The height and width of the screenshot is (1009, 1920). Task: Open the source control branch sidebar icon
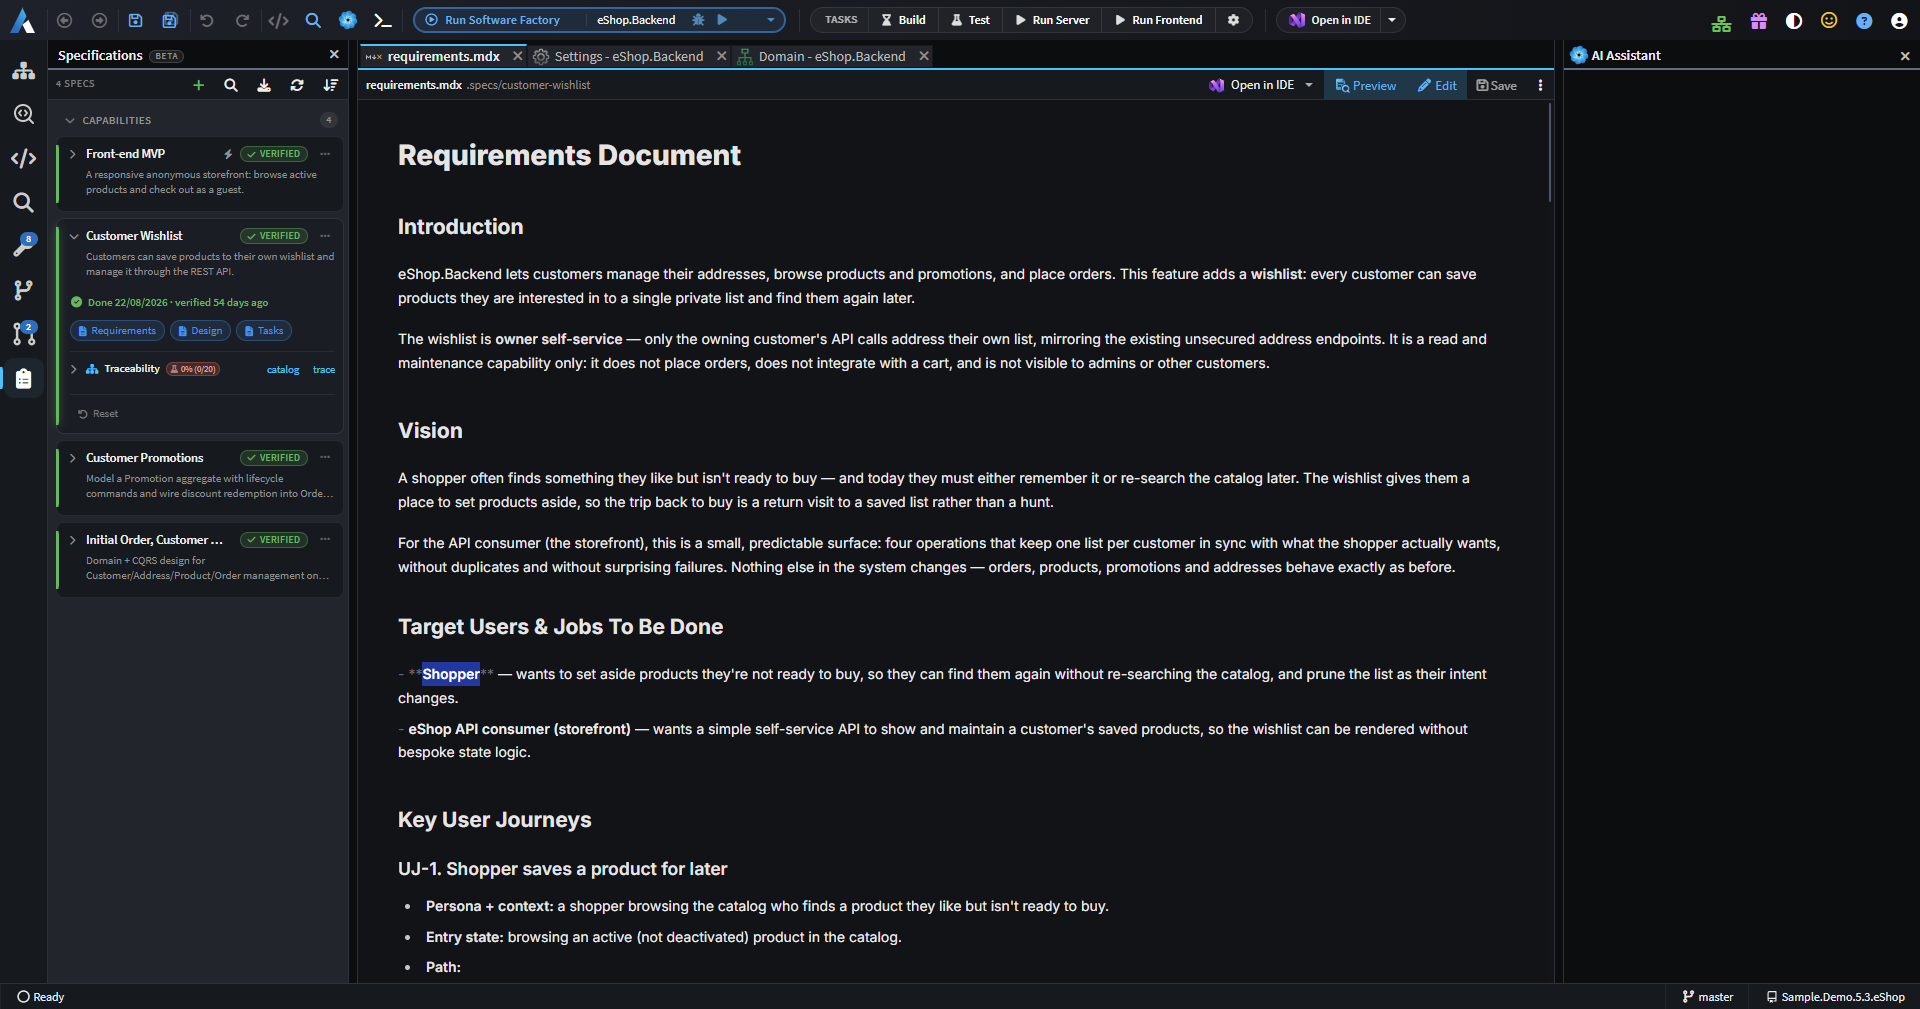pos(24,290)
